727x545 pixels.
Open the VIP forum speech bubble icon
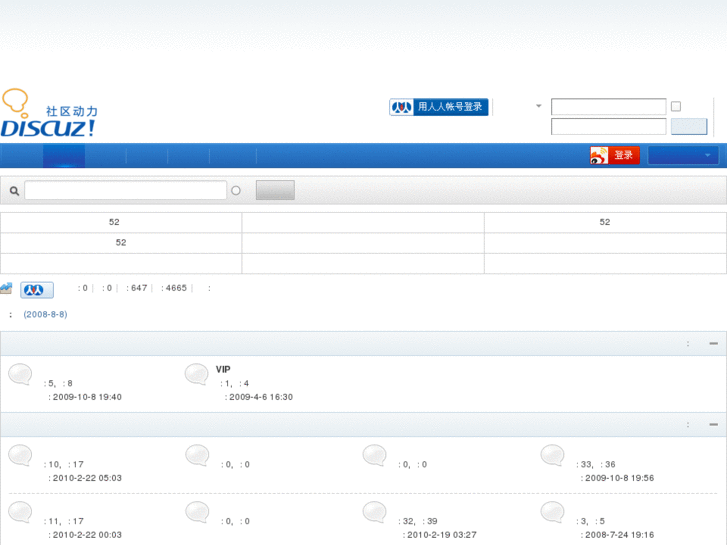coord(197,374)
